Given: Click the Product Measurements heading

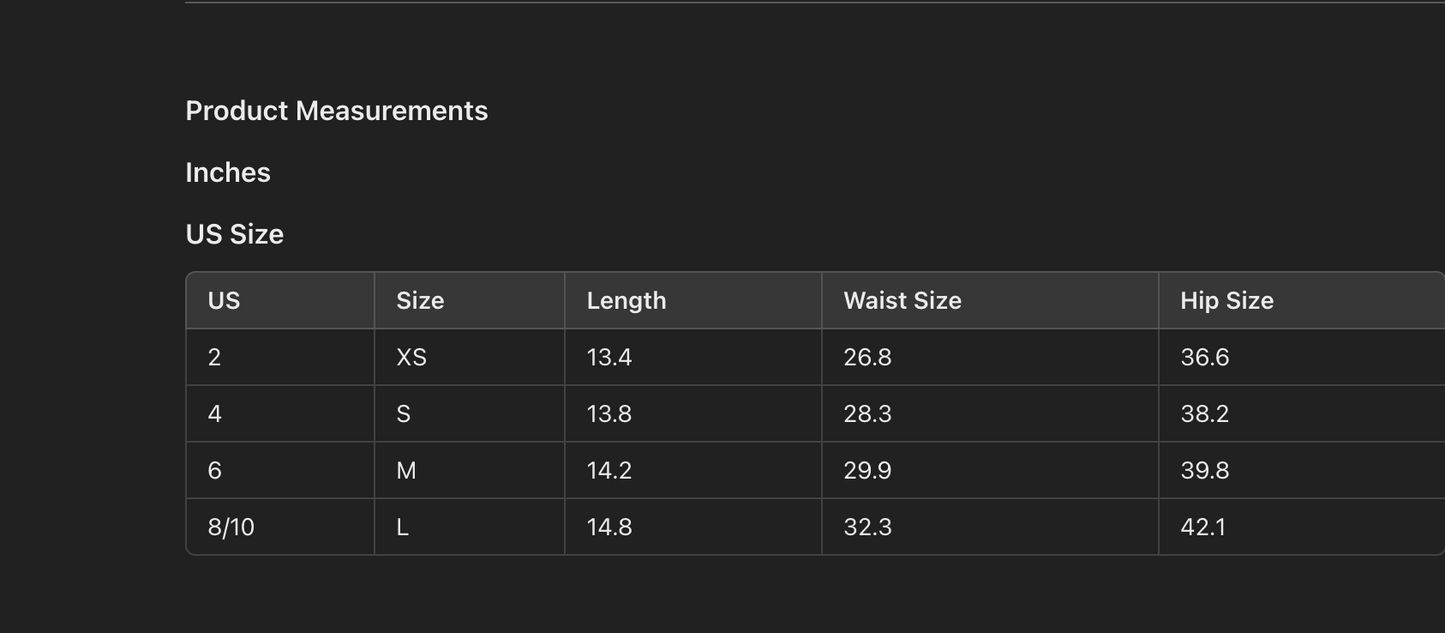Looking at the screenshot, I should click(x=336, y=111).
